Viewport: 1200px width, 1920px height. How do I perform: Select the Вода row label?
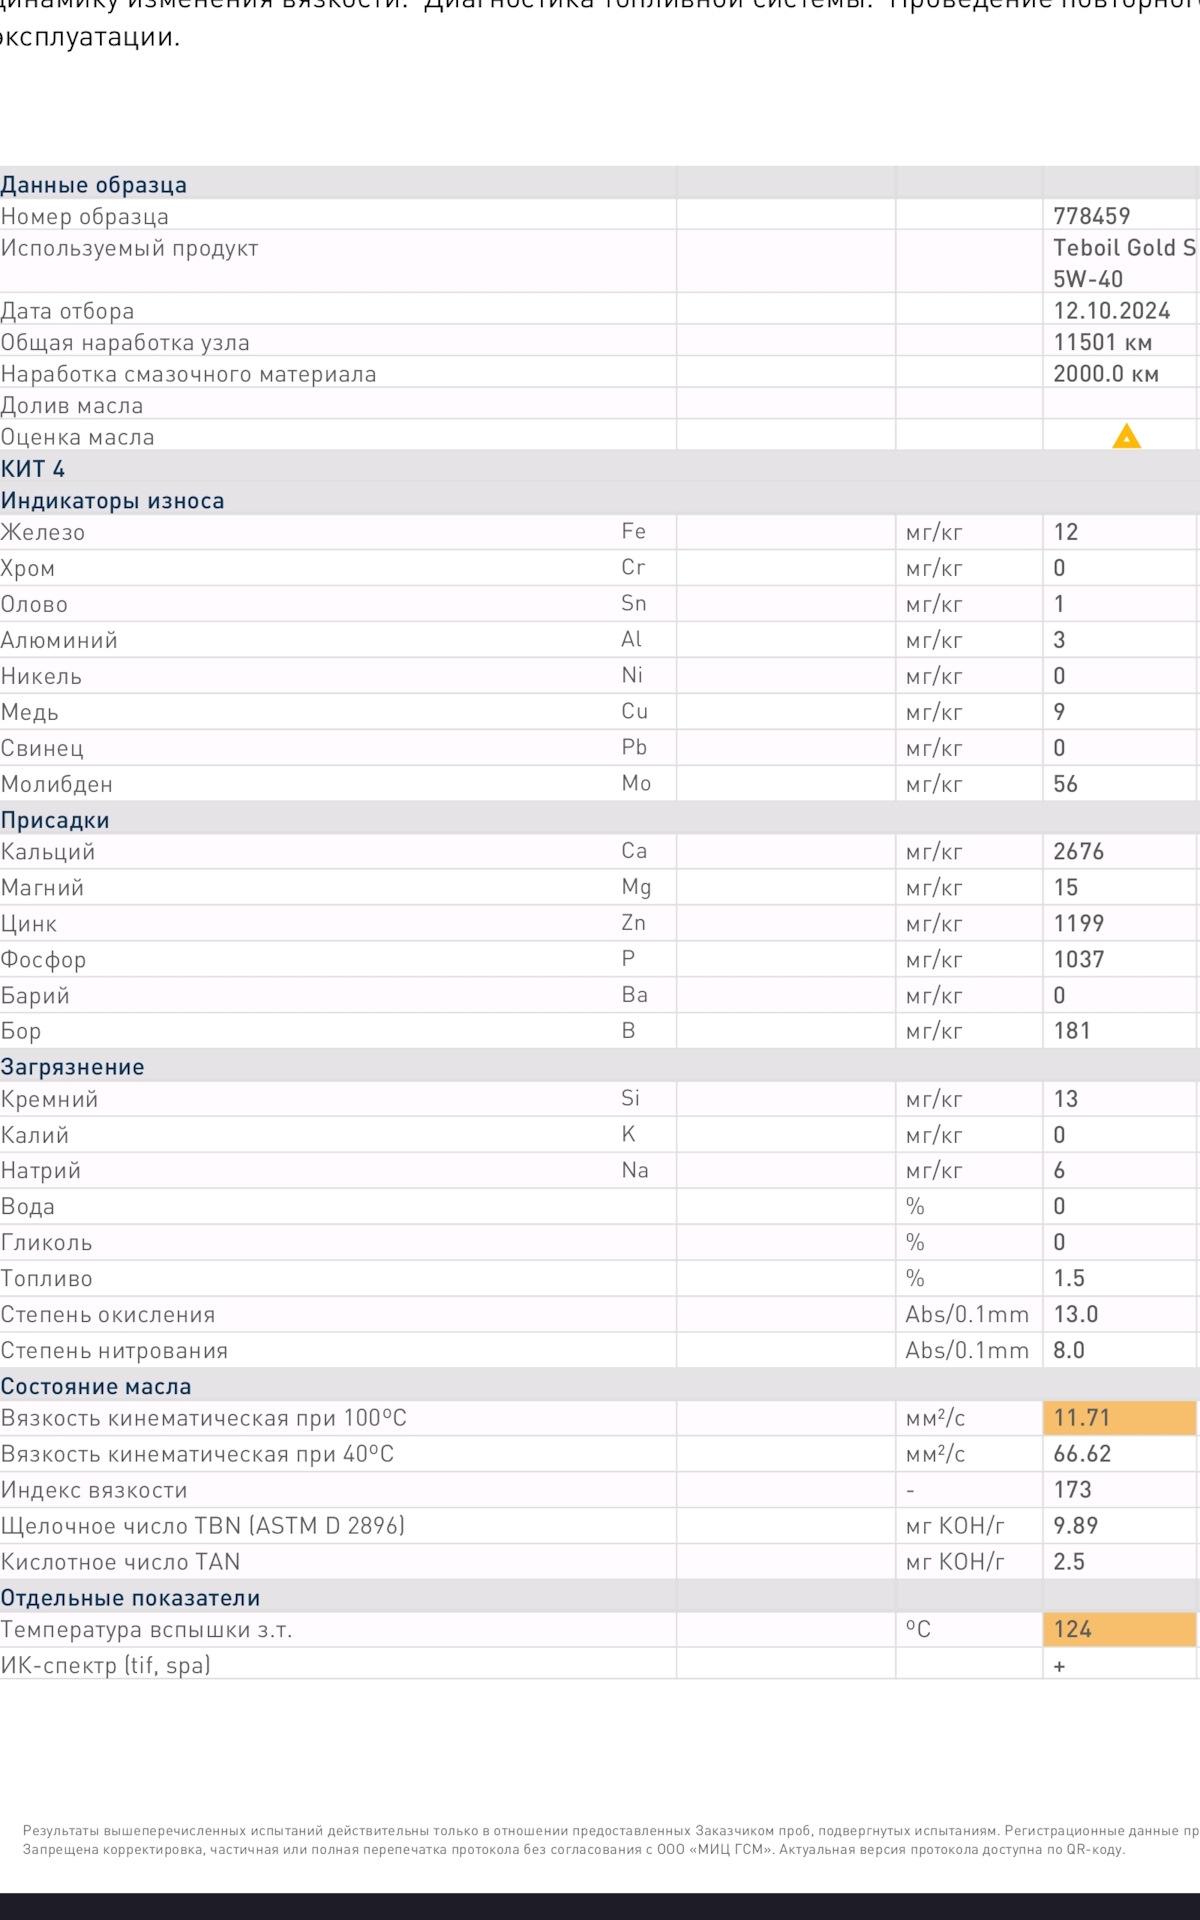pos(28,1207)
